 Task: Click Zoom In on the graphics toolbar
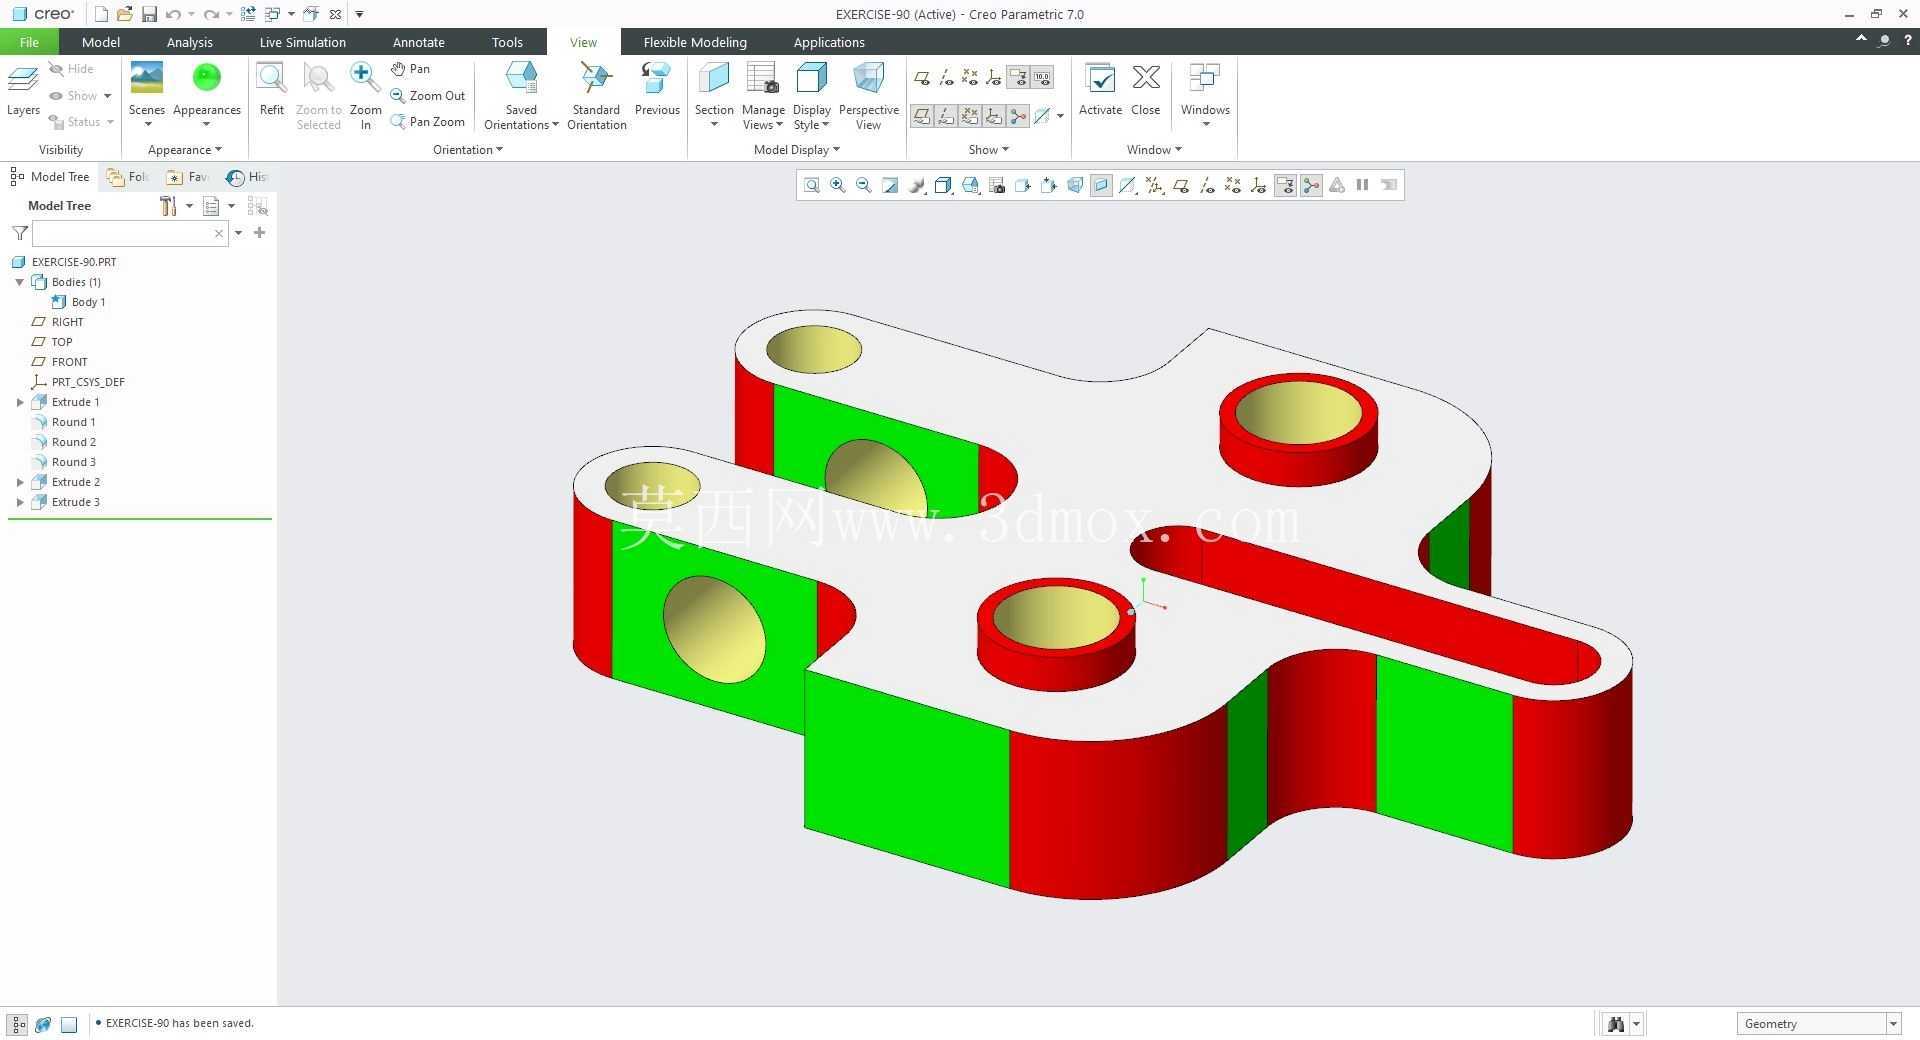[838, 185]
